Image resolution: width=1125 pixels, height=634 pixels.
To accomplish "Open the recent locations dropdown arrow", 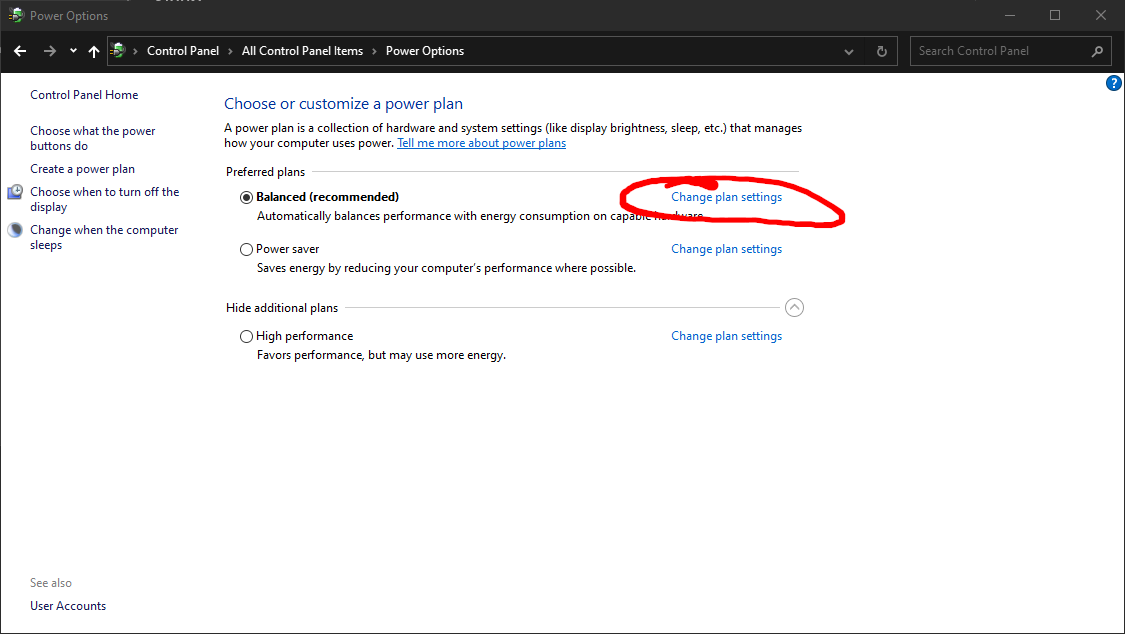I will point(73,51).
